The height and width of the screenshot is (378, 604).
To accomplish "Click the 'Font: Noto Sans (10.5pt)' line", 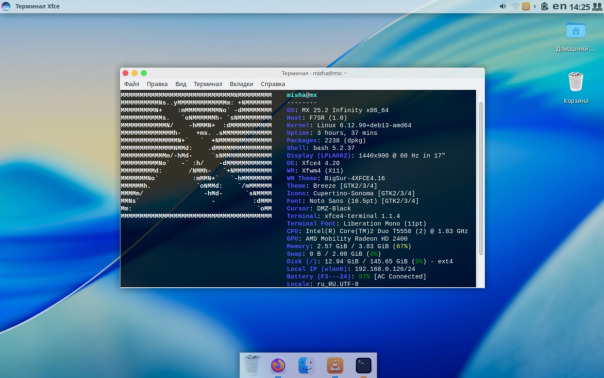I will [x=352, y=201].
